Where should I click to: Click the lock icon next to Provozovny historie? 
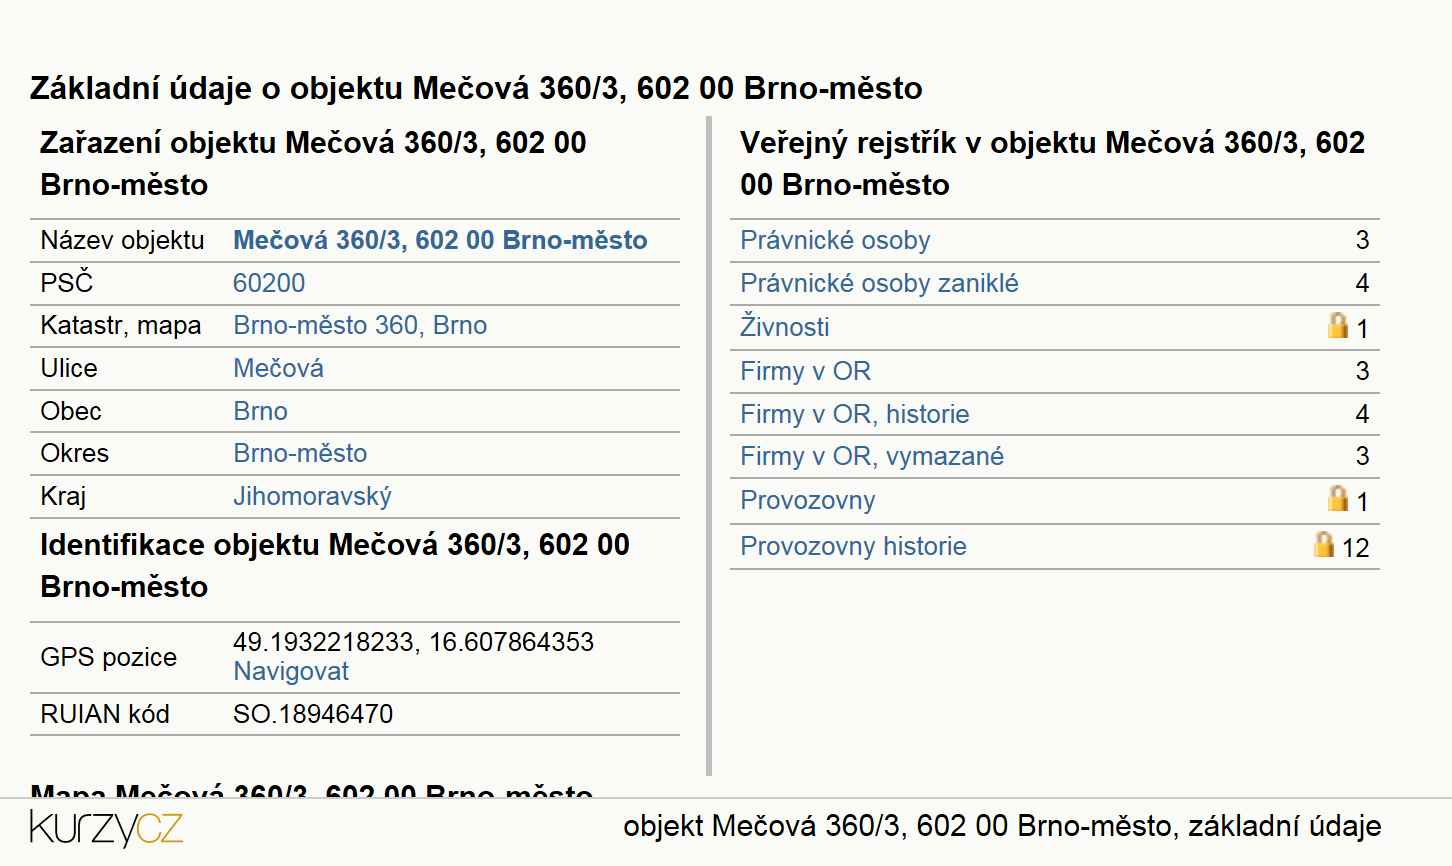[1324, 544]
